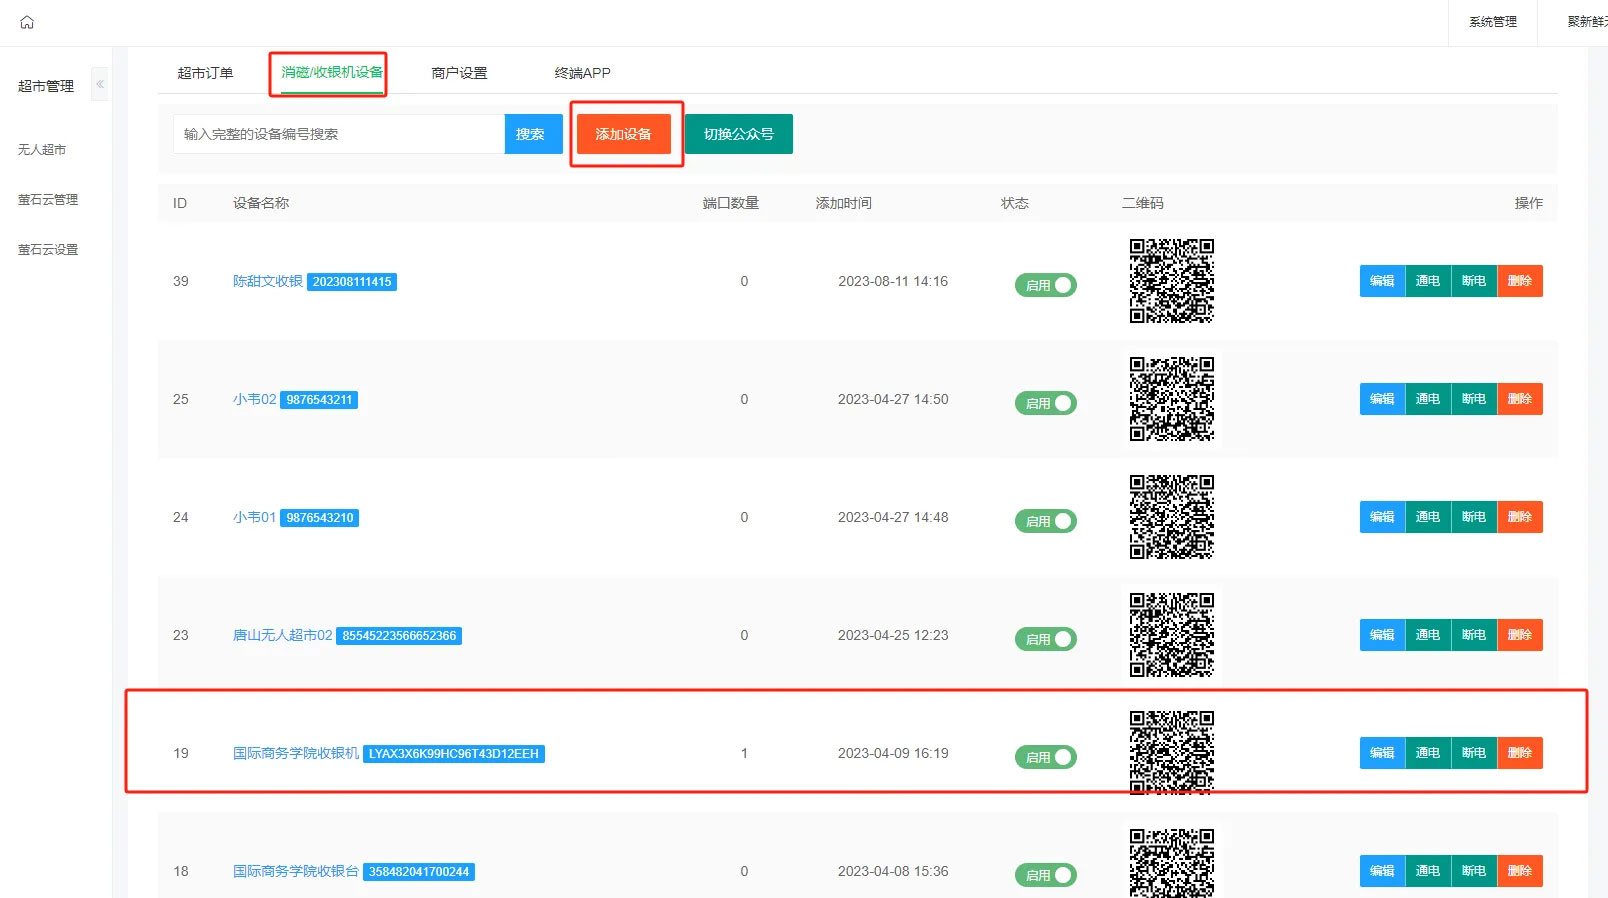Open device link 国际商务学院收银台

(296, 871)
